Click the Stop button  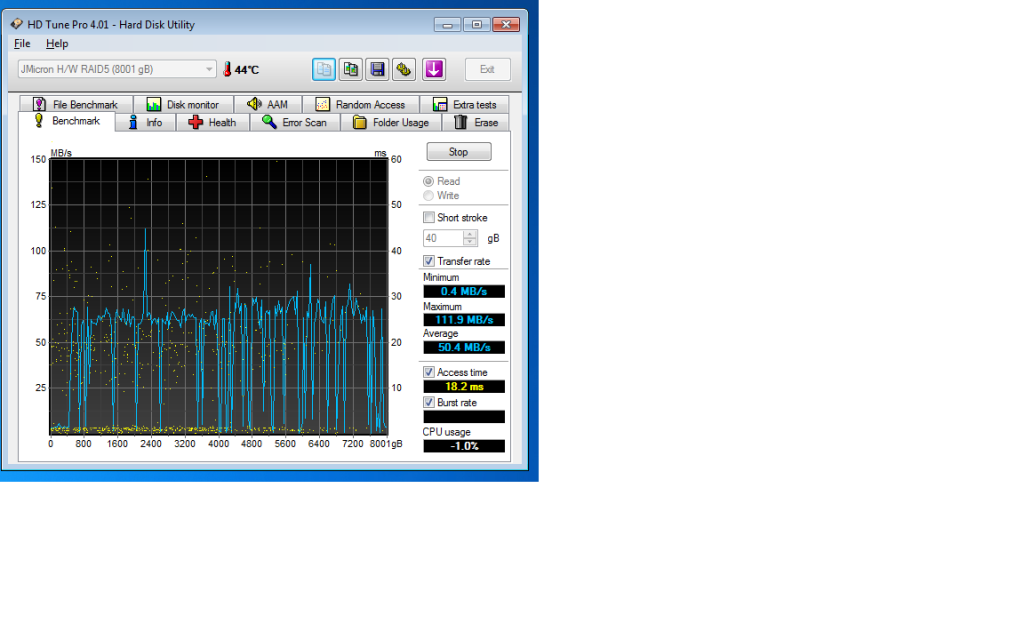tap(459, 152)
